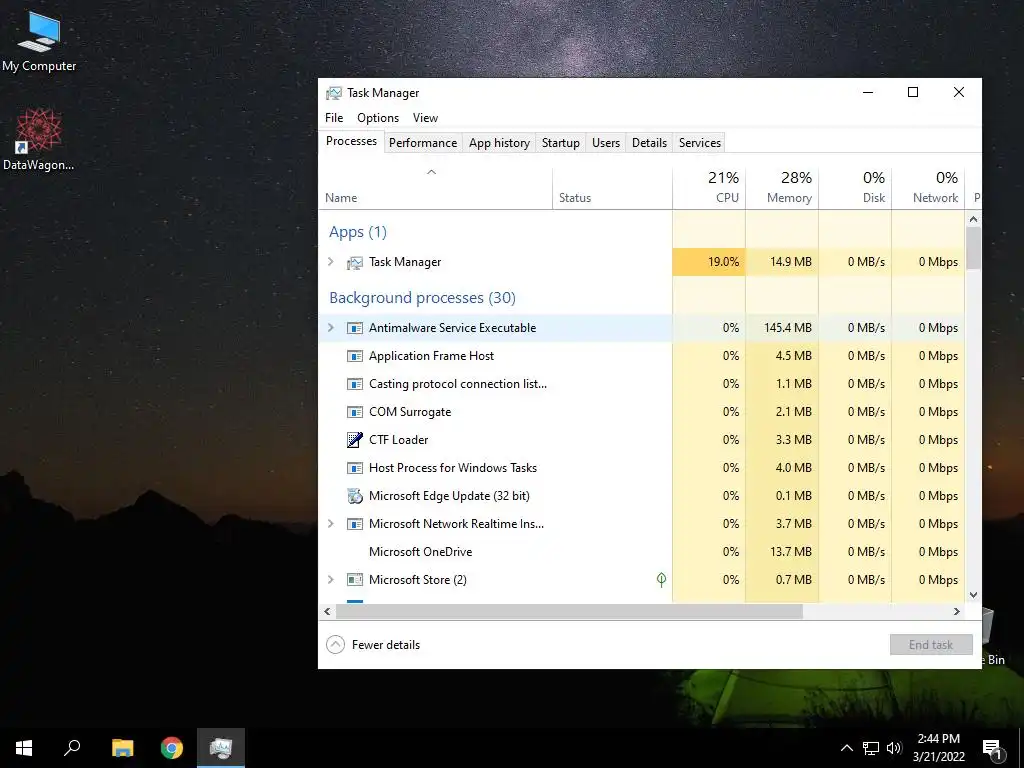Switch to the Startup tab
This screenshot has width=1024, height=768.
click(560, 142)
